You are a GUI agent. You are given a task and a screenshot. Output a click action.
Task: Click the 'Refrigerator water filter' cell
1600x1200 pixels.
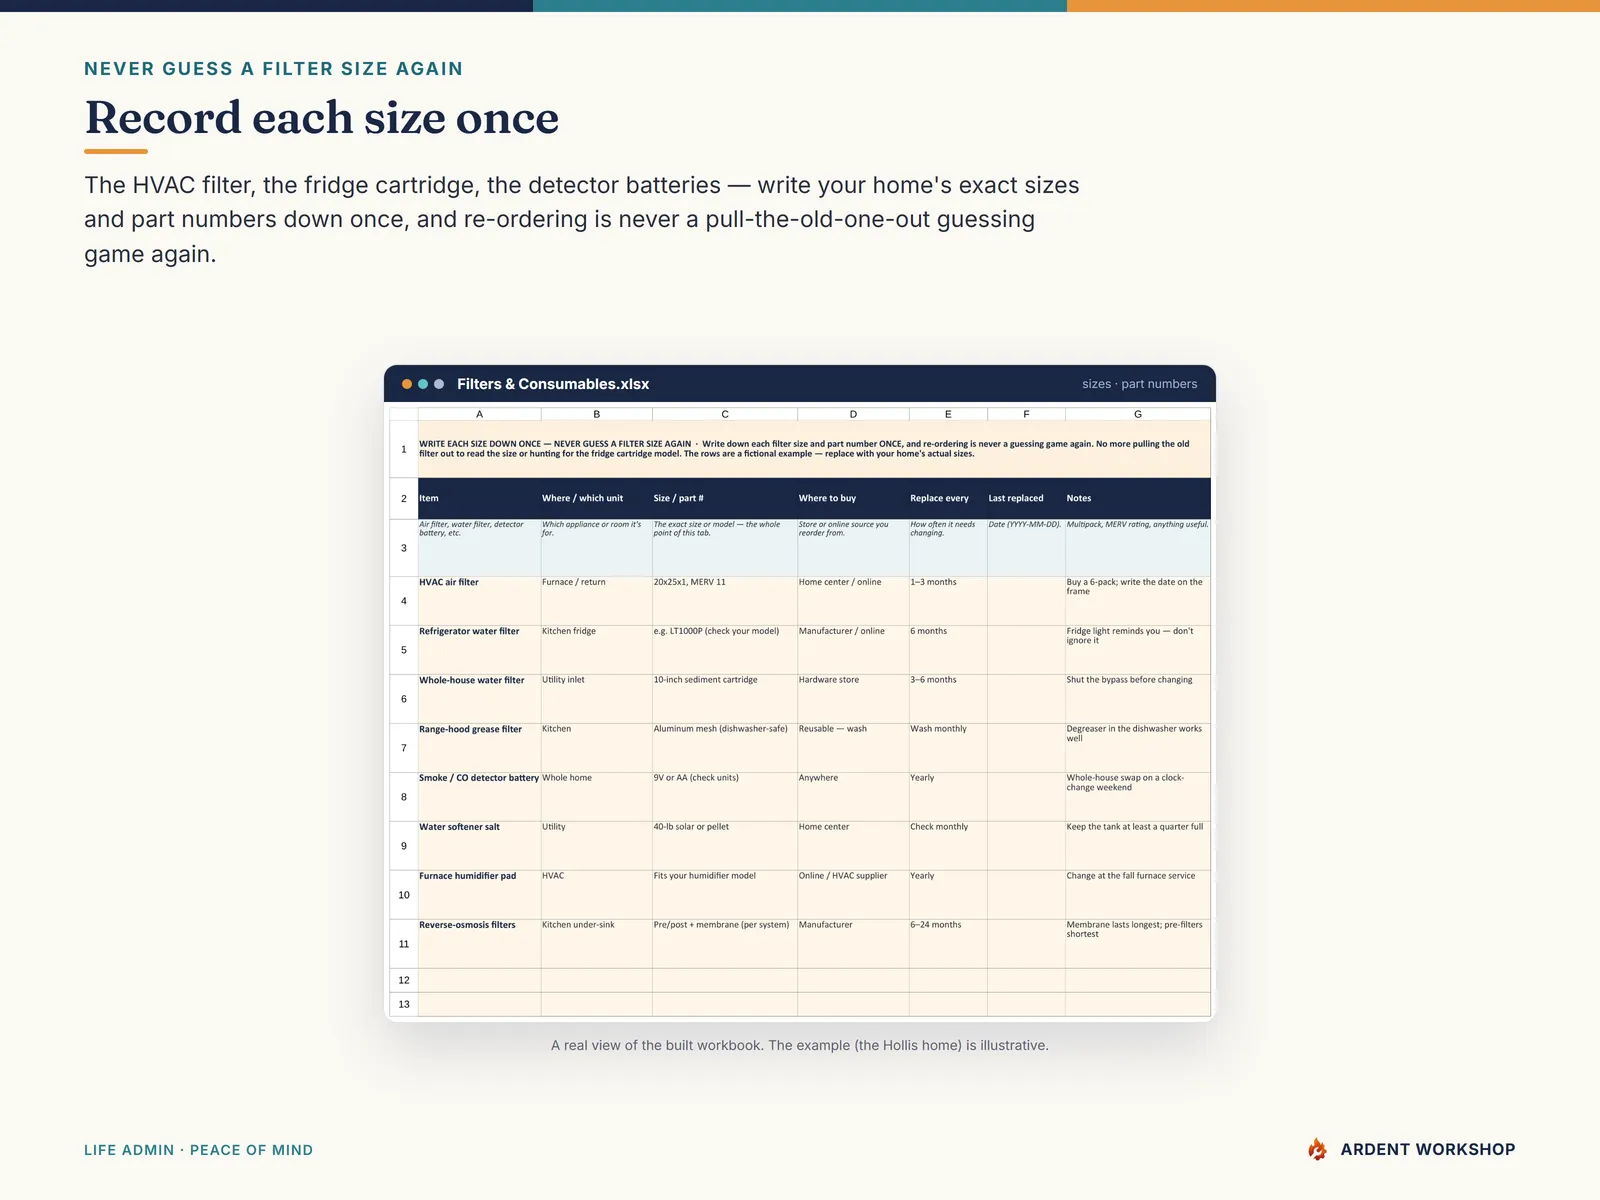tap(480, 650)
